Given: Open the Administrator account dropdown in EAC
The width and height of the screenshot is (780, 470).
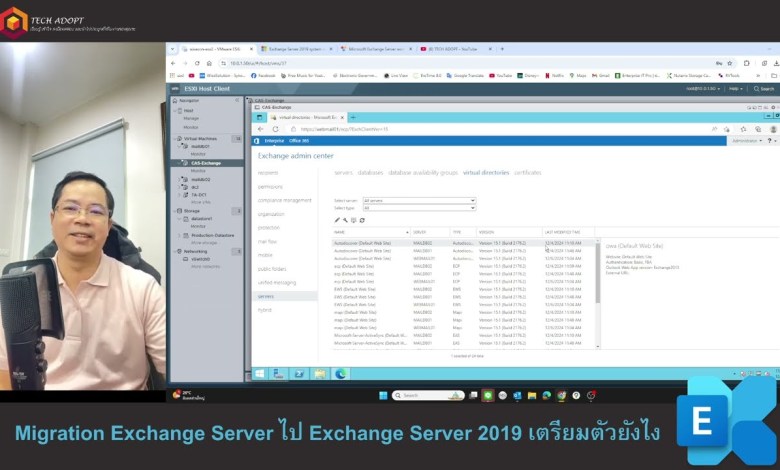Looking at the screenshot, I should (x=747, y=141).
